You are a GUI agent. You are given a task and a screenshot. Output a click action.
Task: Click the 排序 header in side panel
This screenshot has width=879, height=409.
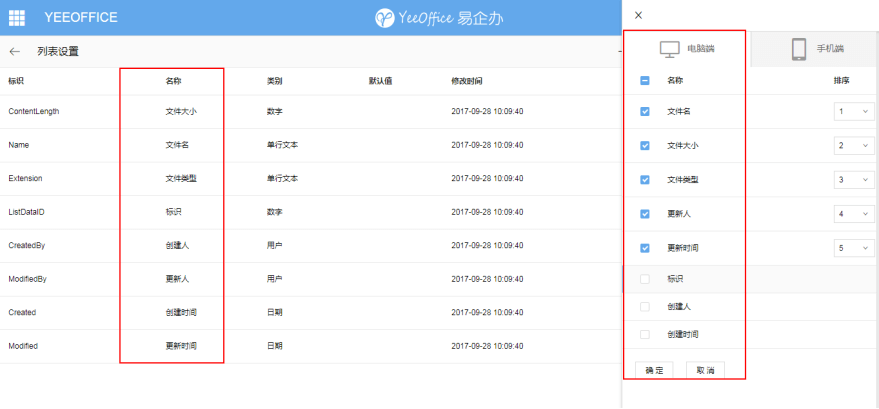(x=841, y=81)
